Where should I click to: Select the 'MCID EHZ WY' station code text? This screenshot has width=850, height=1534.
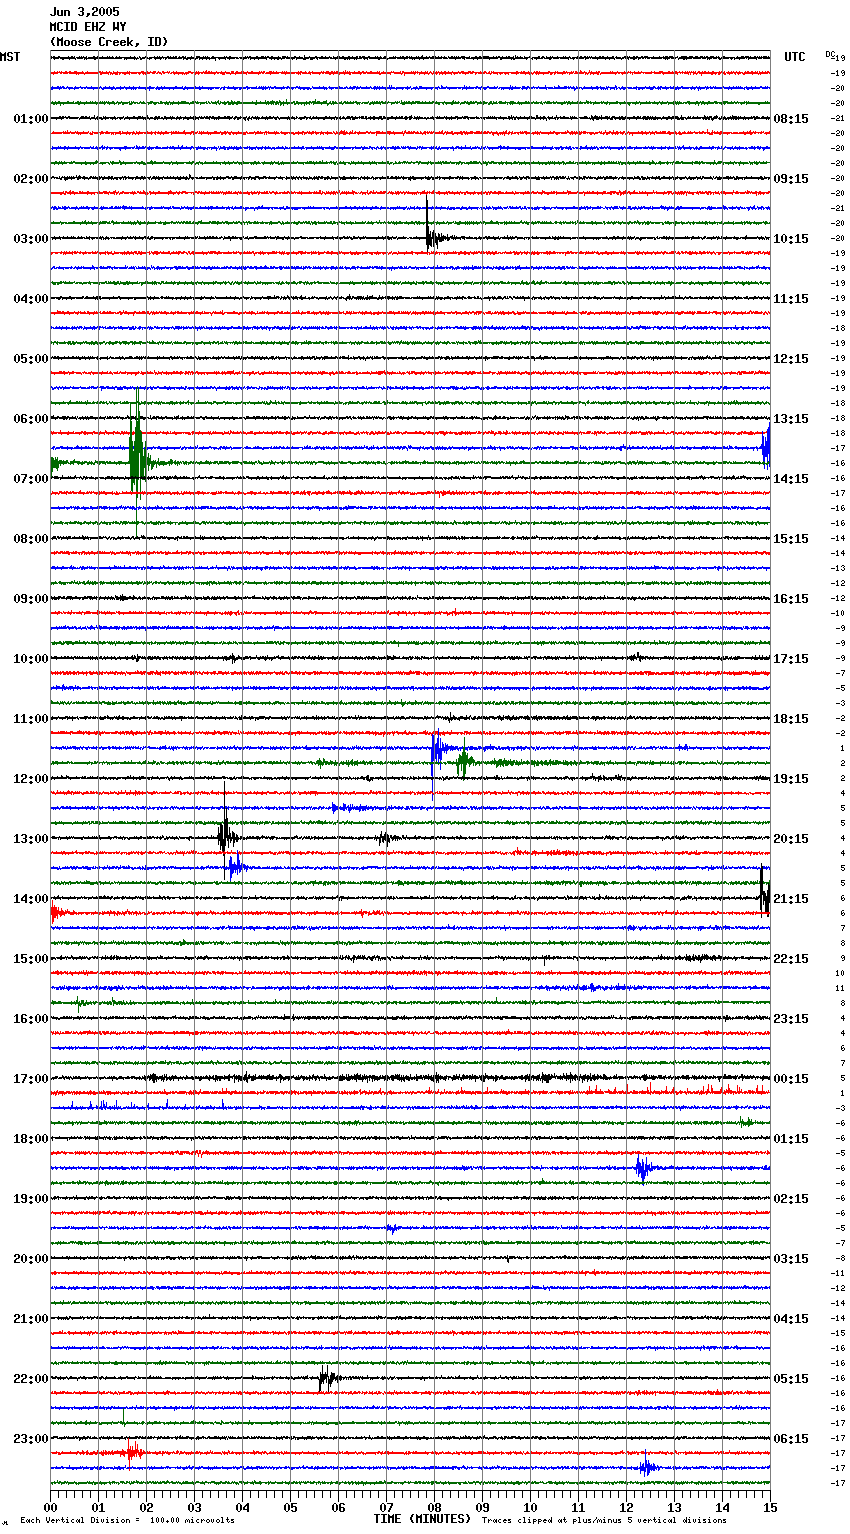(88, 27)
